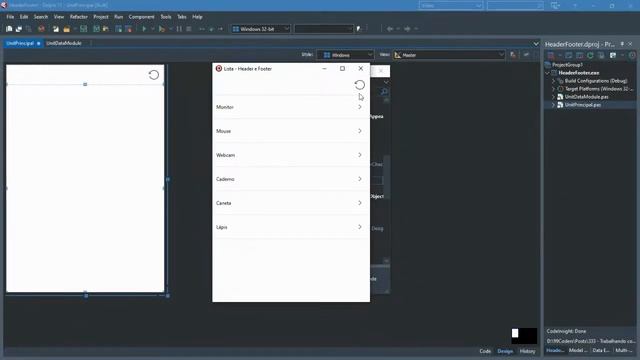Click the search magnifier icon behind the Lista window
The height and width of the screenshot is (360, 640).
tap(384, 92)
